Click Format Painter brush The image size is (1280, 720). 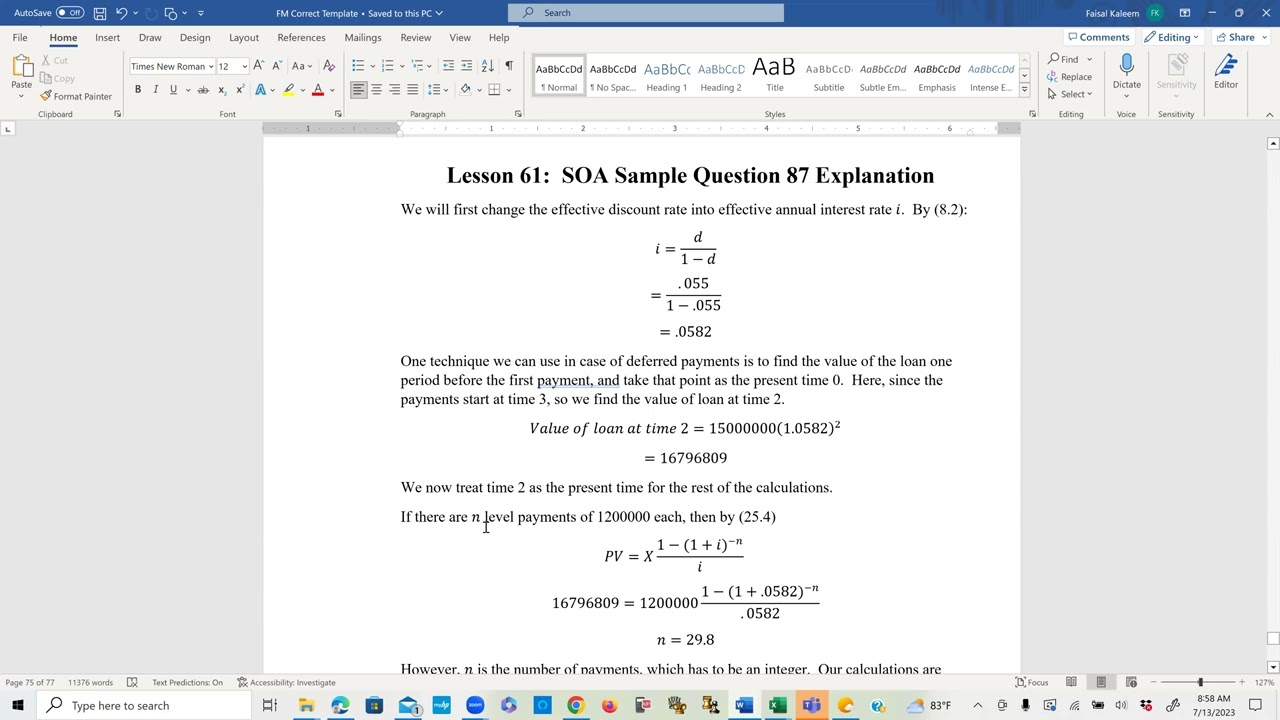pyautogui.click(x=76, y=96)
